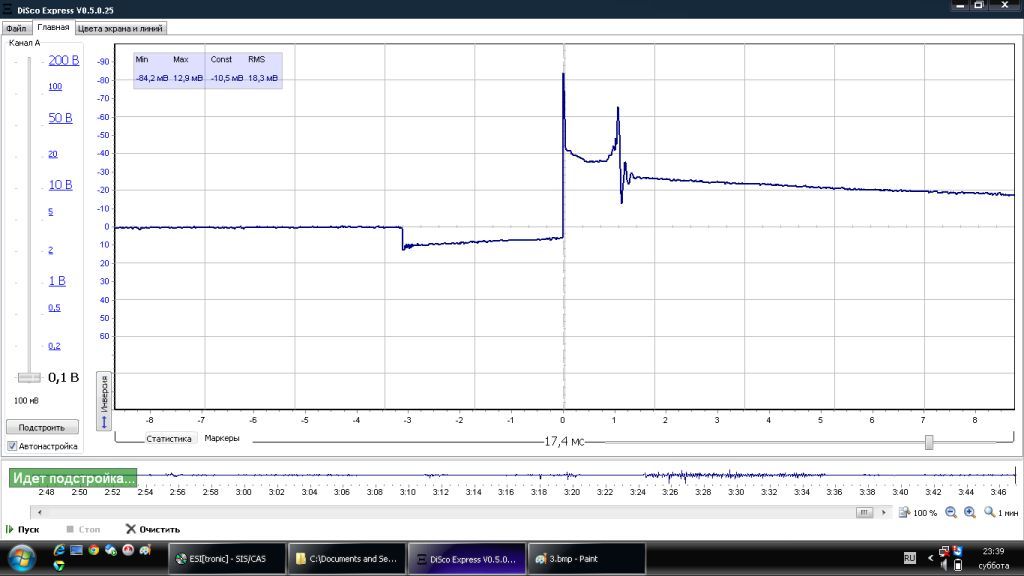Click the zoom out magnifier icon
The width and height of the screenshot is (1024, 576).
click(x=951, y=513)
